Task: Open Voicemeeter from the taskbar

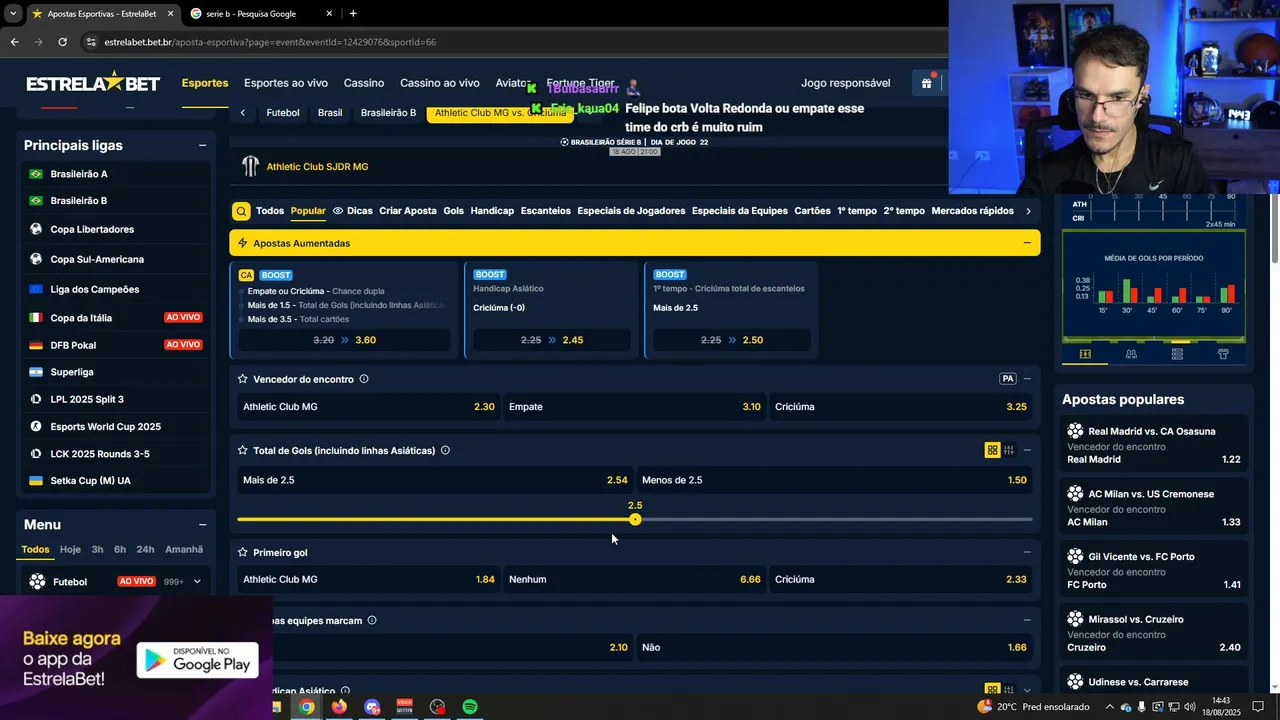Action: pyautogui.click(x=405, y=707)
